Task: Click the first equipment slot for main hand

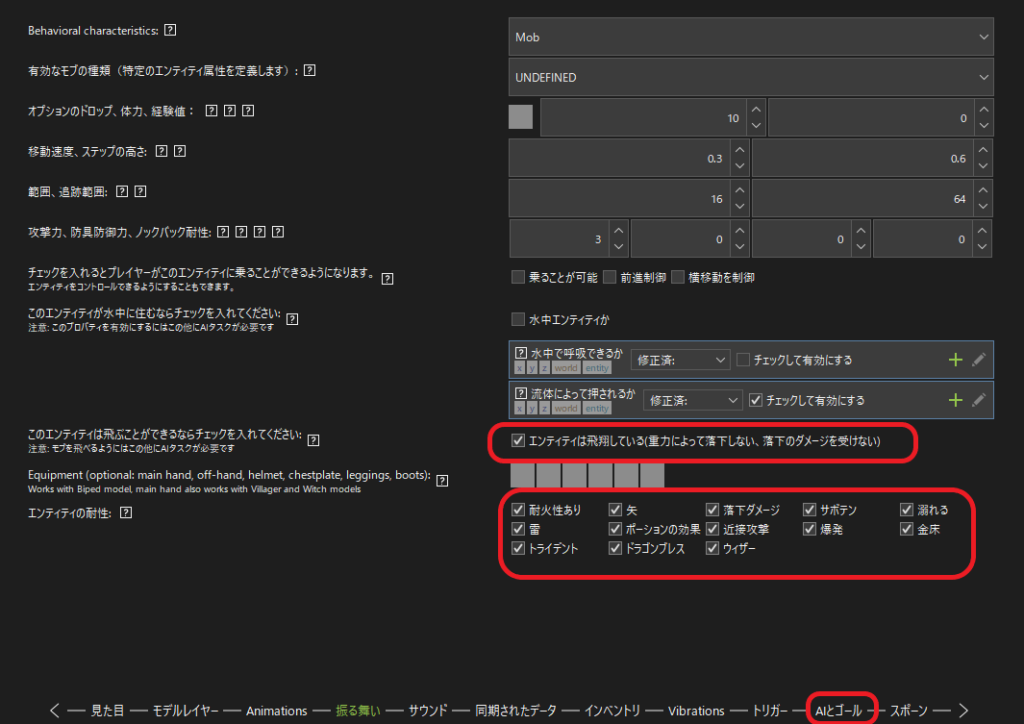Action: (x=522, y=475)
